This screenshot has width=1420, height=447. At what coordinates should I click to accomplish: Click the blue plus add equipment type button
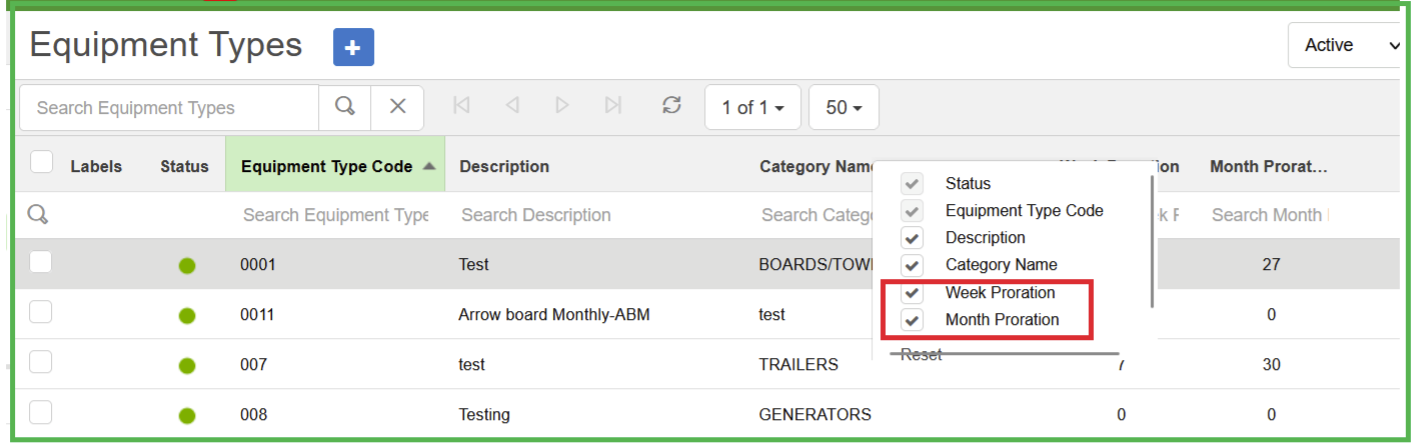[353, 47]
